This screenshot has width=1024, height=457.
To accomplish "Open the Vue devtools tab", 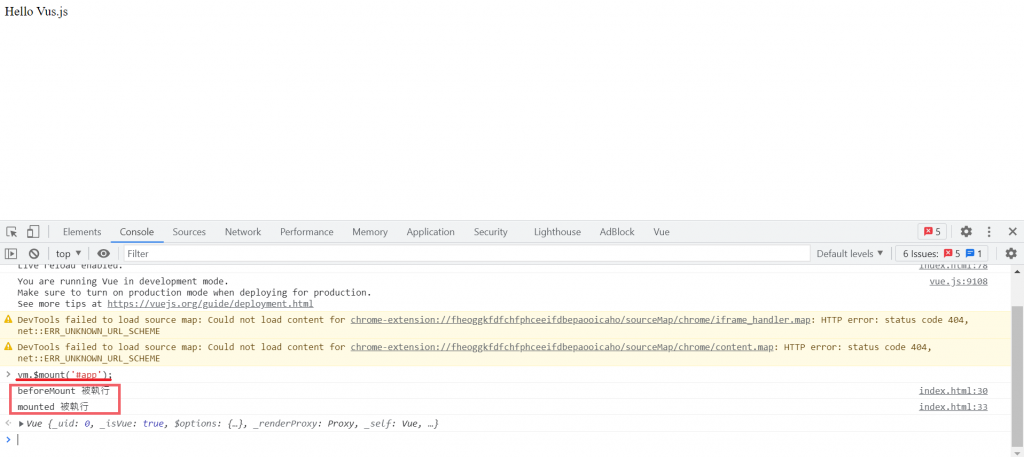I will click(x=662, y=232).
